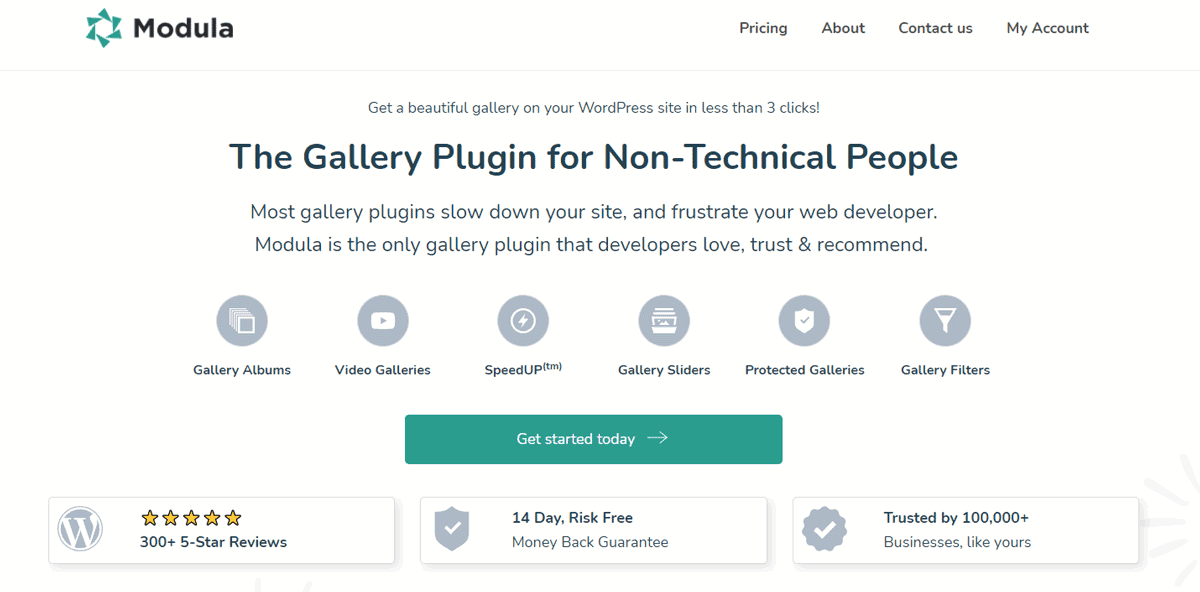Click the Protected Galleries shield icon
1200x592 pixels.
[805, 321]
